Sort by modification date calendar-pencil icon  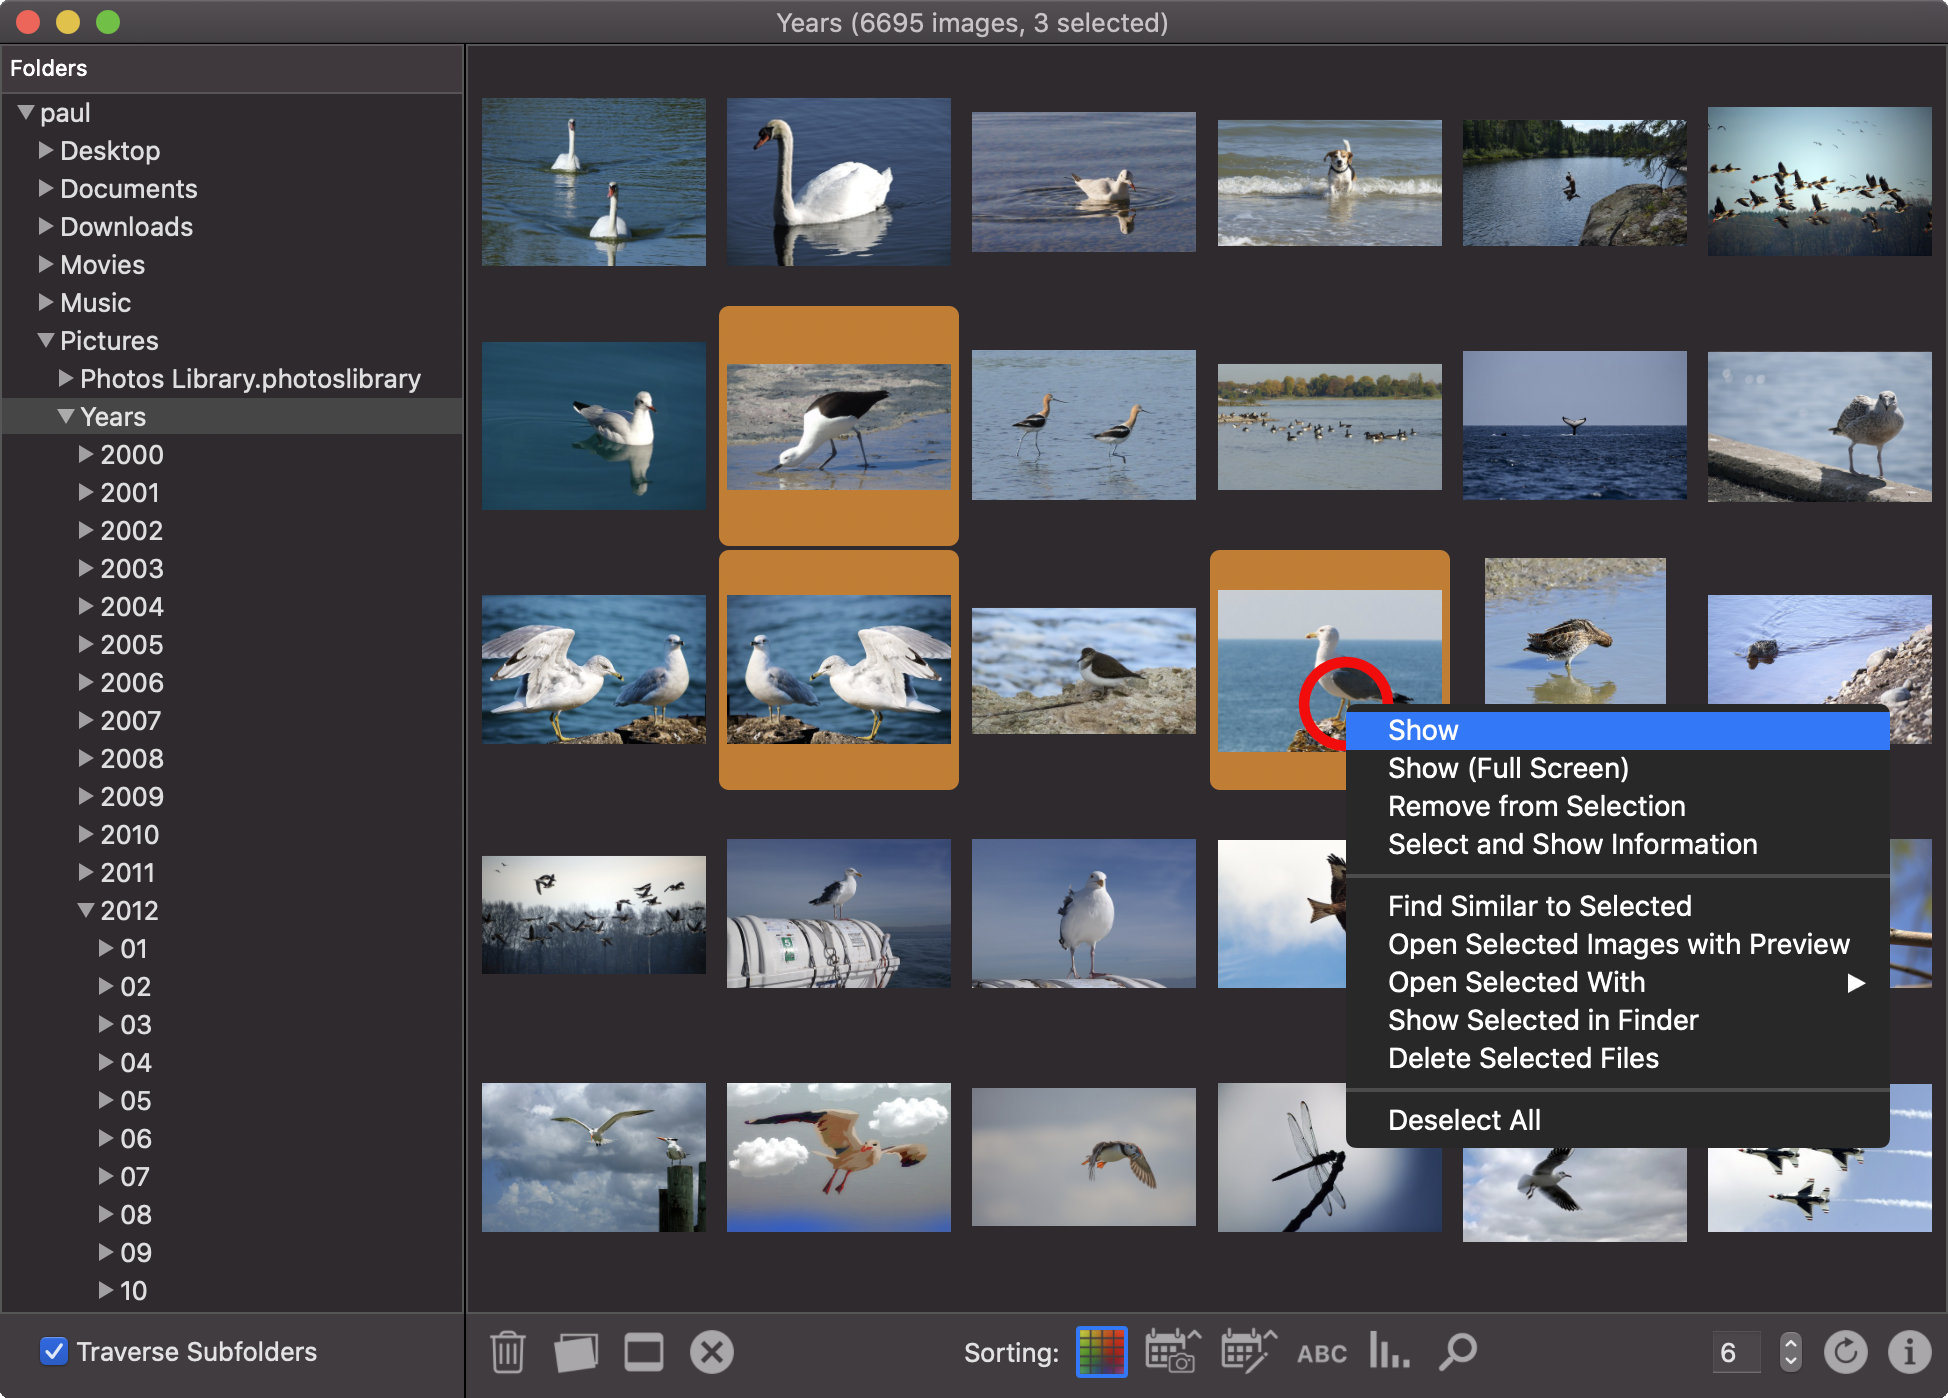pyautogui.click(x=1249, y=1351)
